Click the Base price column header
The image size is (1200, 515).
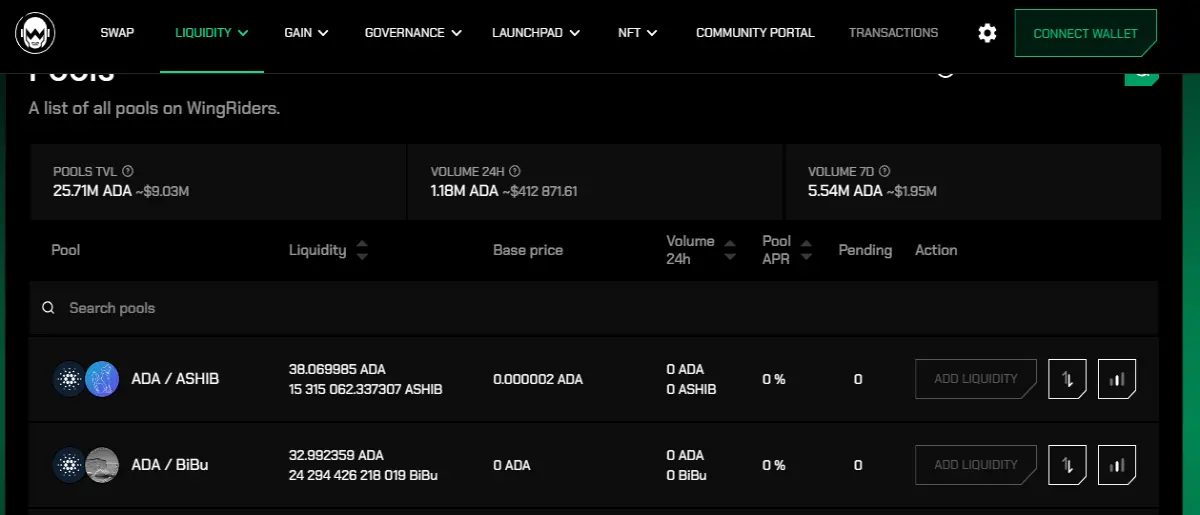(528, 250)
